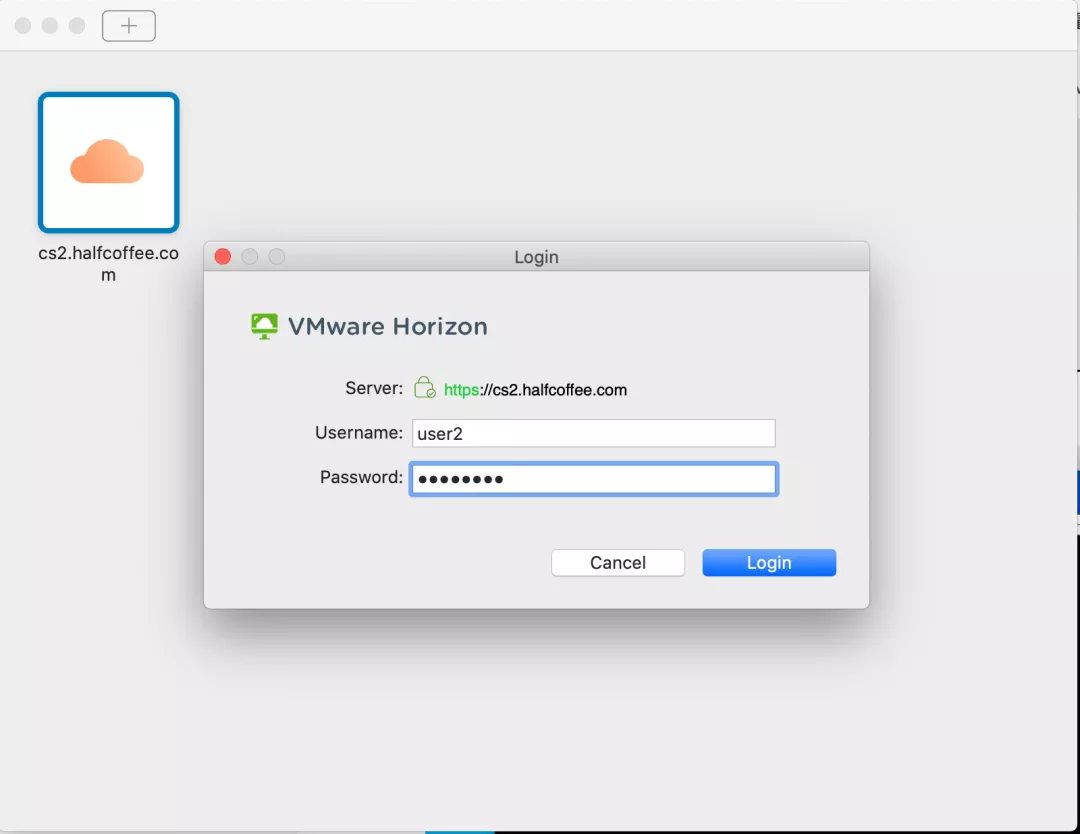Click the blue Login button
The image size is (1080, 834).
[x=769, y=563]
